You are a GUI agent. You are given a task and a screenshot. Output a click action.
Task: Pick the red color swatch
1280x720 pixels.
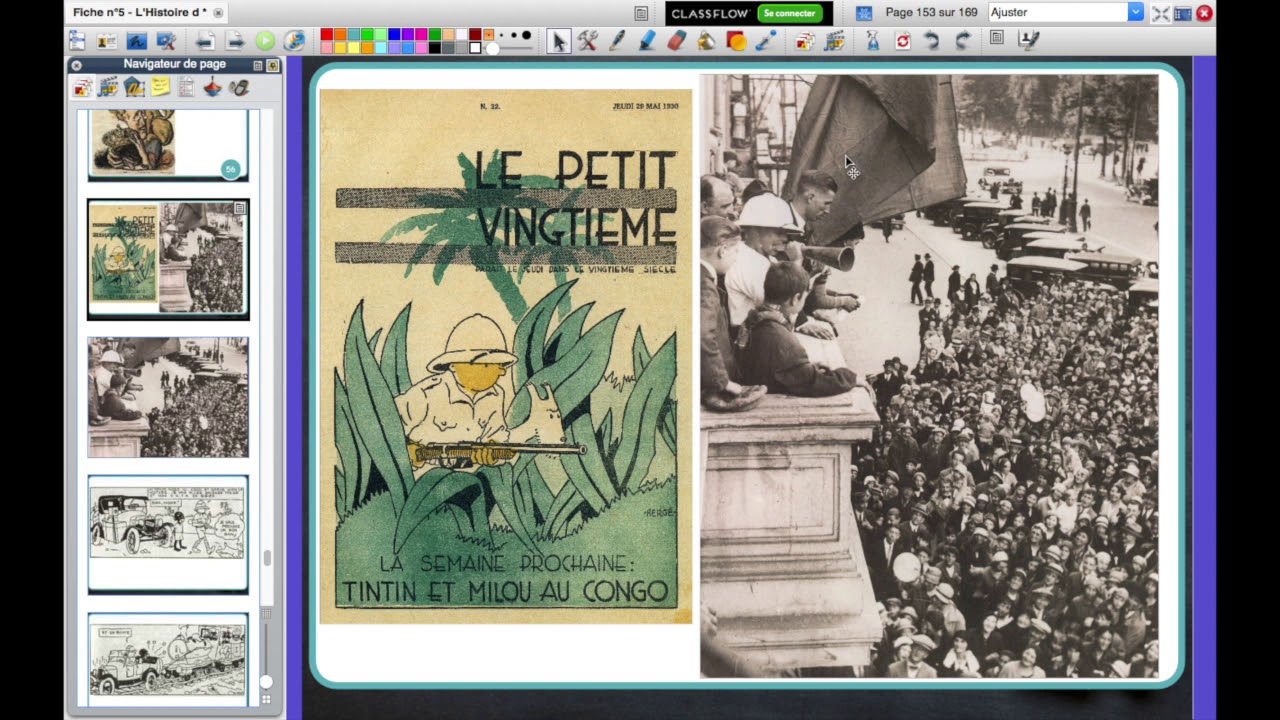327,35
